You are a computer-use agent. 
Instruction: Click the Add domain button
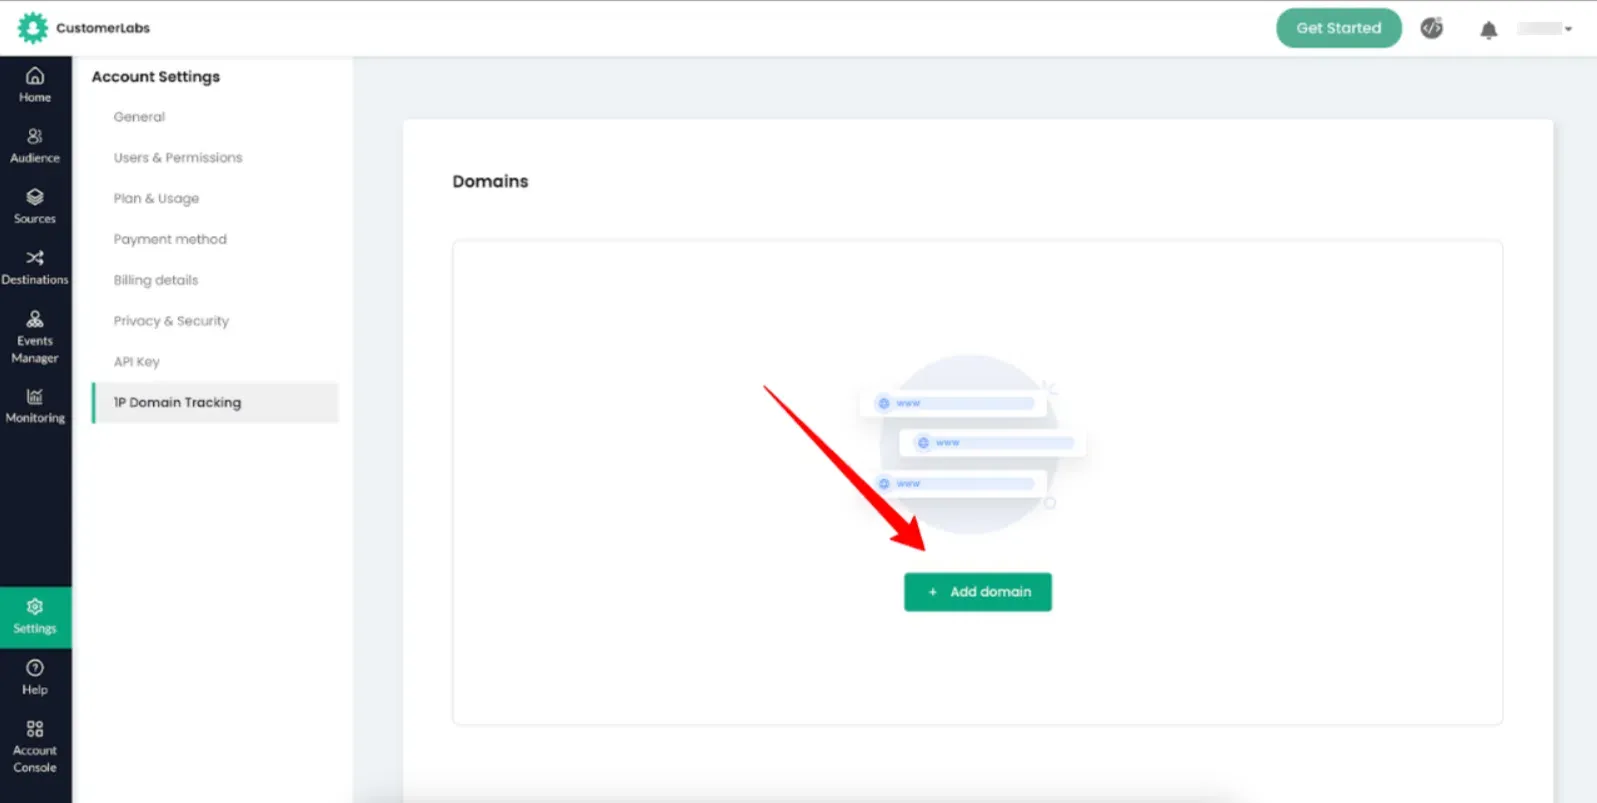coord(978,592)
